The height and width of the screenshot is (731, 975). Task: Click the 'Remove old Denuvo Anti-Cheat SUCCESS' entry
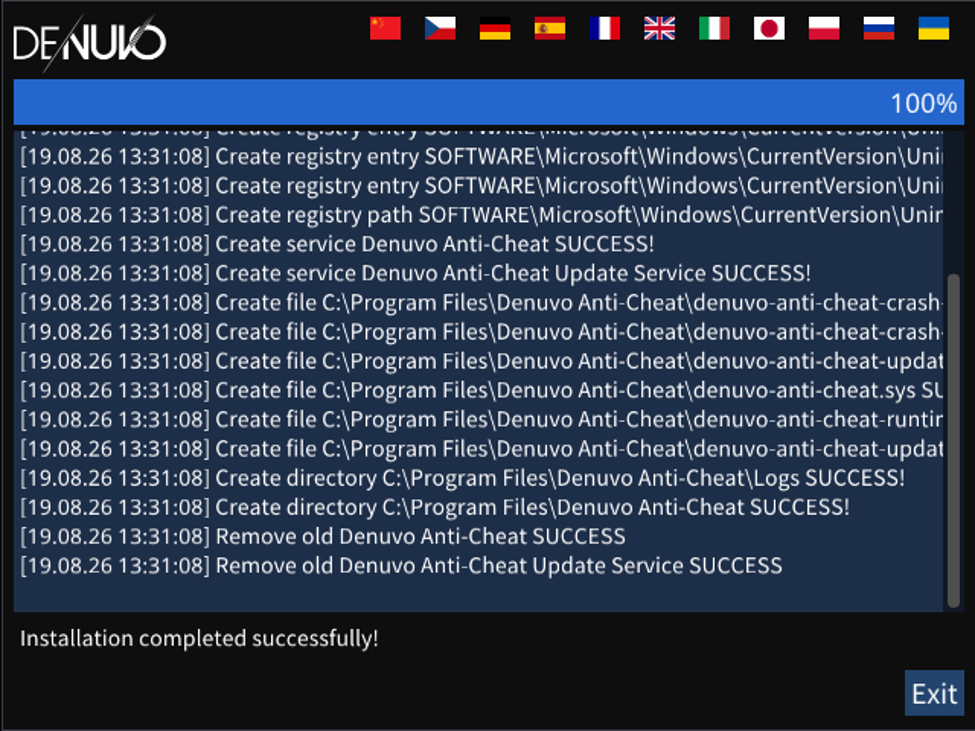click(x=323, y=536)
